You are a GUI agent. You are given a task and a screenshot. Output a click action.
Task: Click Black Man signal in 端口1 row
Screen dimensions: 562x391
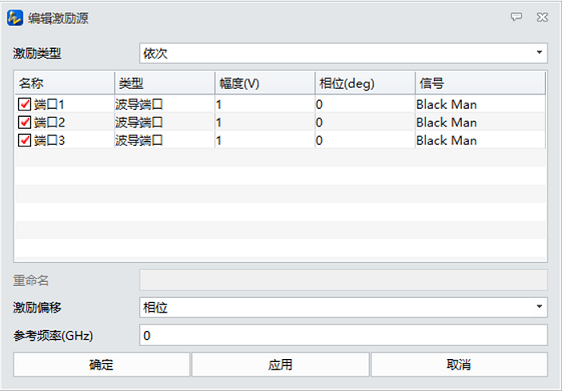pos(480,104)
